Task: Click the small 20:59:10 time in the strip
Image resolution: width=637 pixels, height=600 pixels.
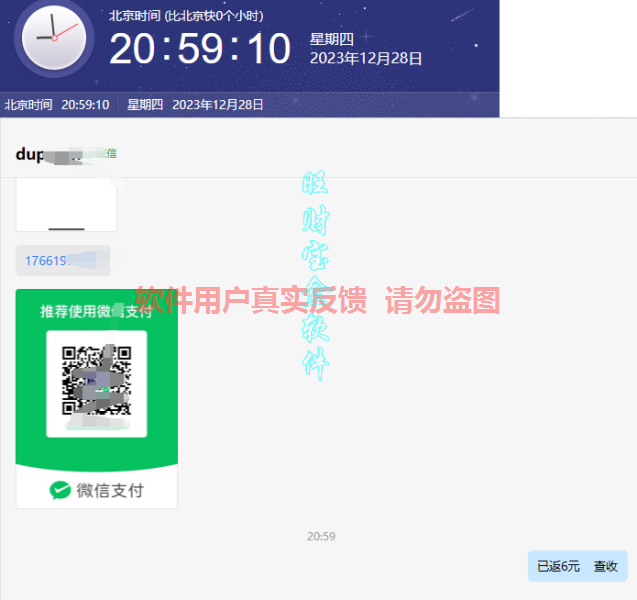Action: point(85,104)
